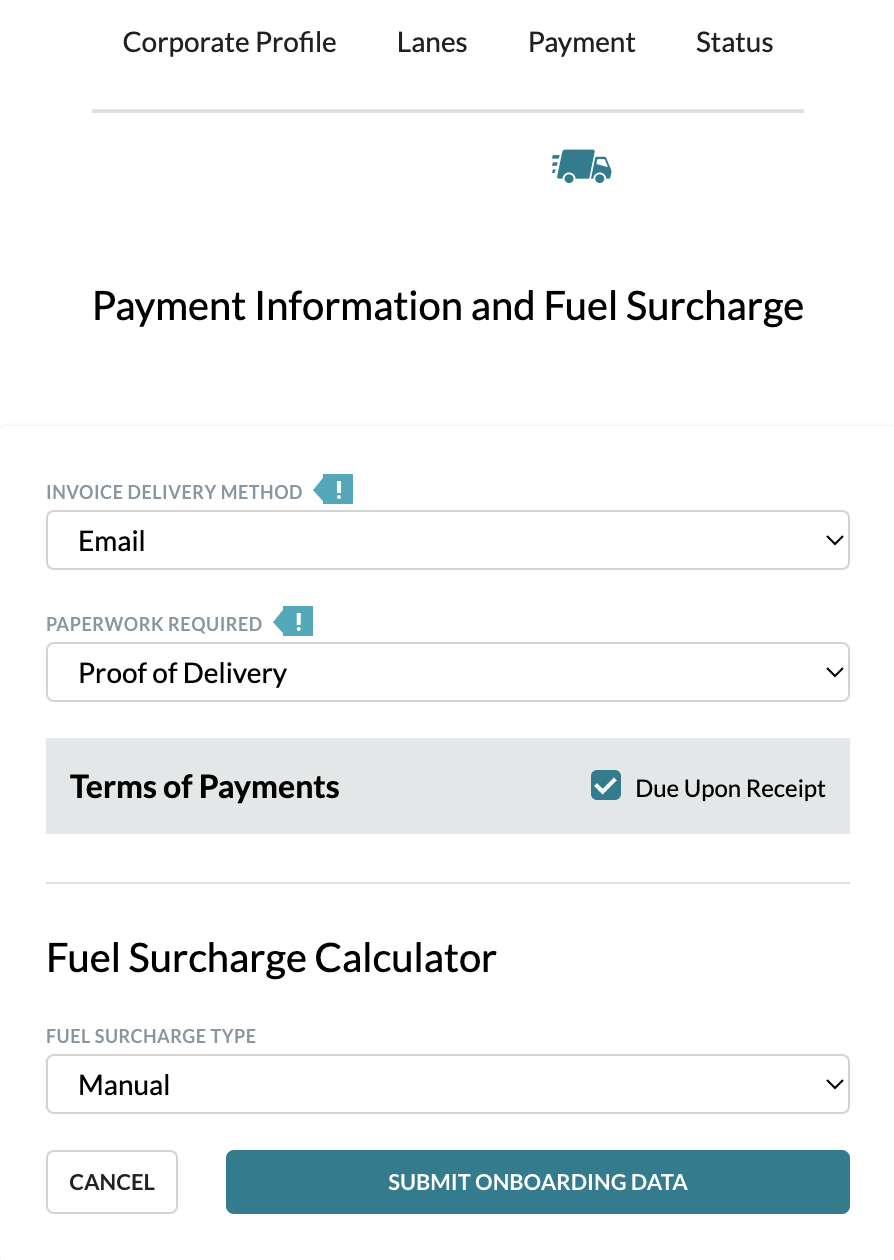This screenshot has height=1260, width=894.
Task: Click the gray progress bar under the tabs
Action: [x=448, y=110]
